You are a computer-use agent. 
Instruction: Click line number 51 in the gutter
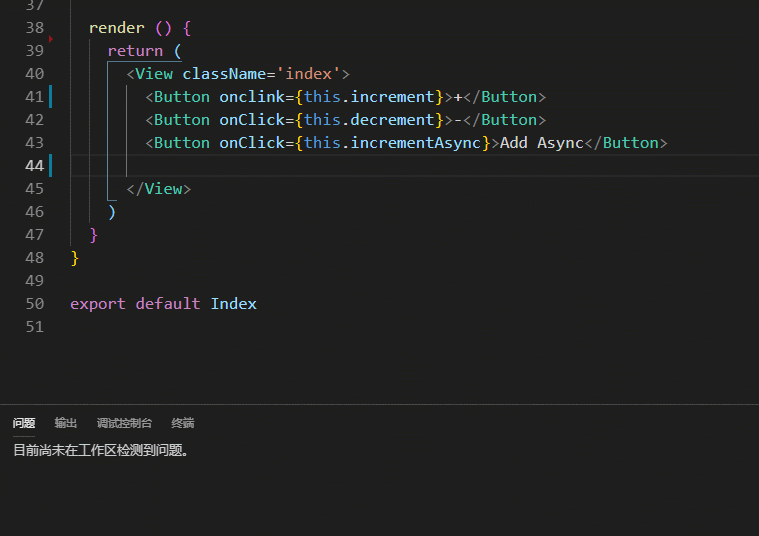(x=34, y=327)
